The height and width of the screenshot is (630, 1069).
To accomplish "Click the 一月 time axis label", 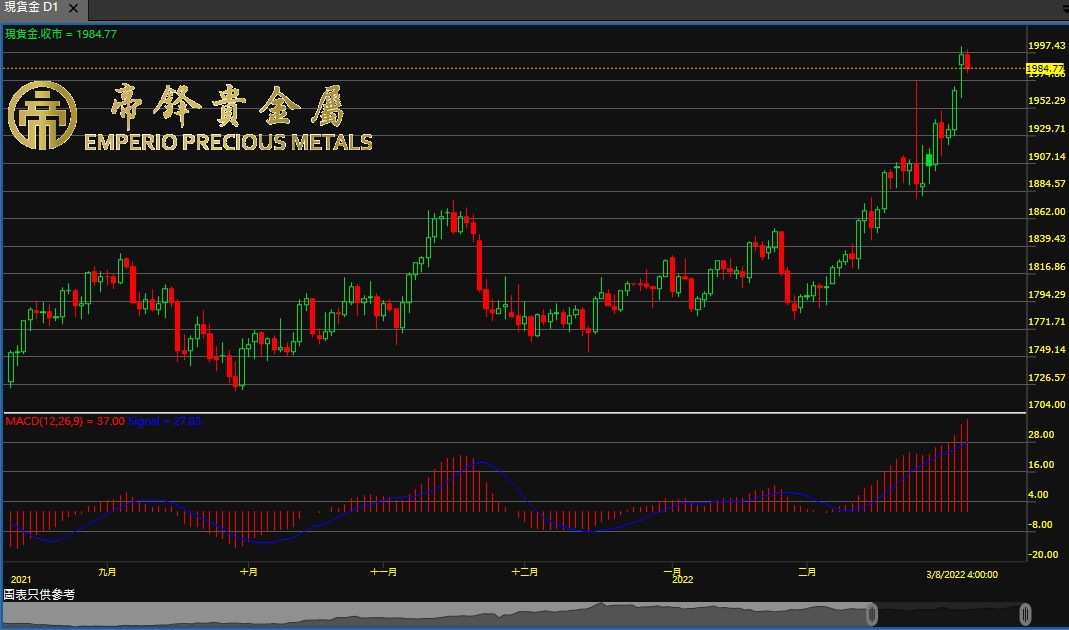I will coord(672,571).
